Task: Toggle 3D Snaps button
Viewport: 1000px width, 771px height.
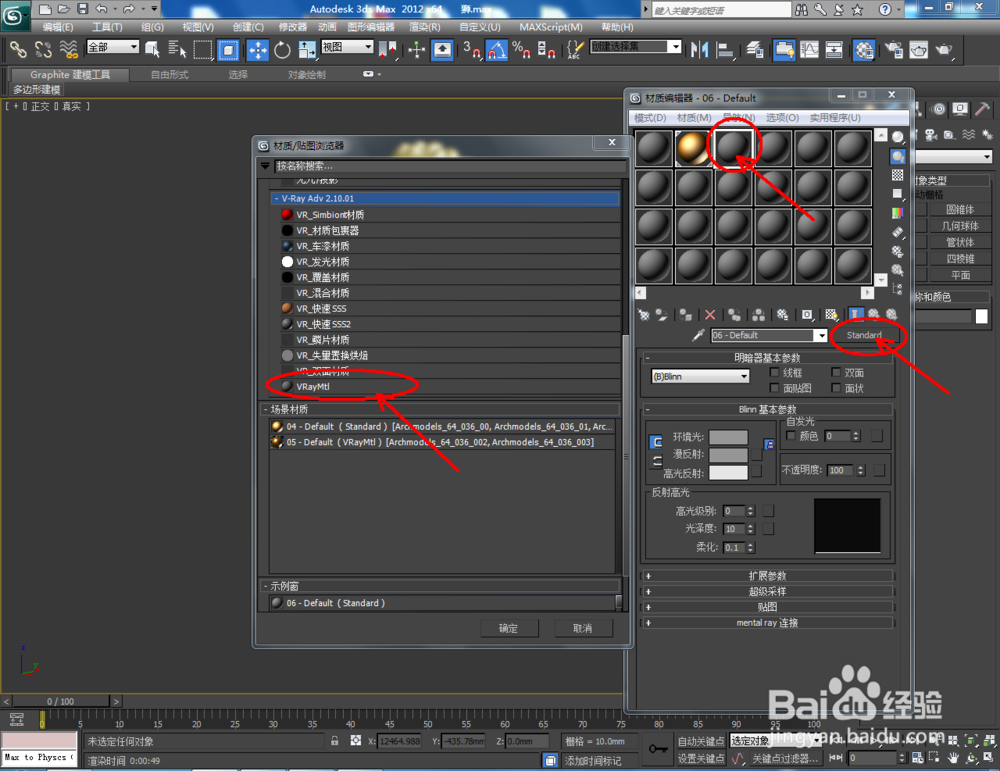Action: pos(472,49)
